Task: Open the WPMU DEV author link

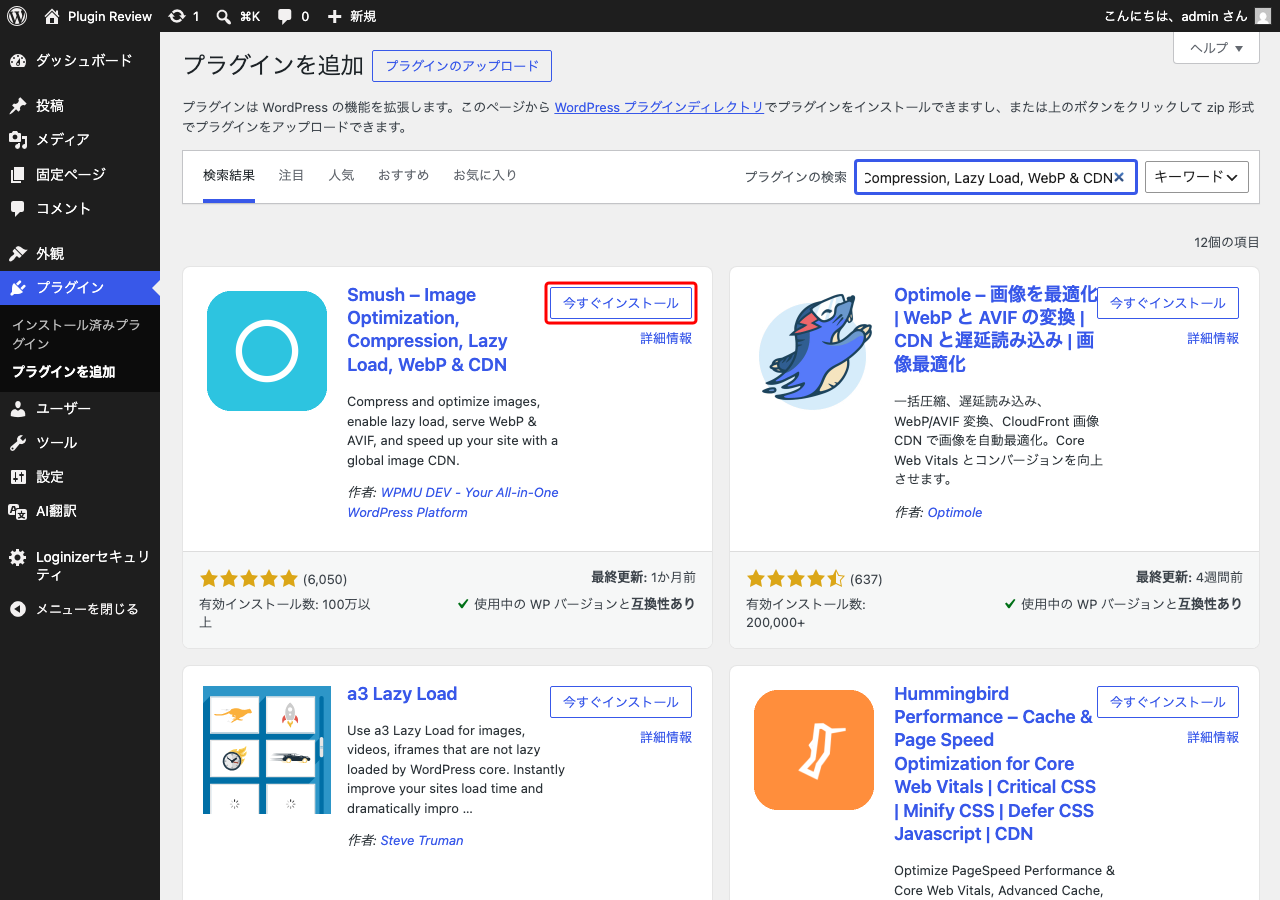Action: [453, 502]
